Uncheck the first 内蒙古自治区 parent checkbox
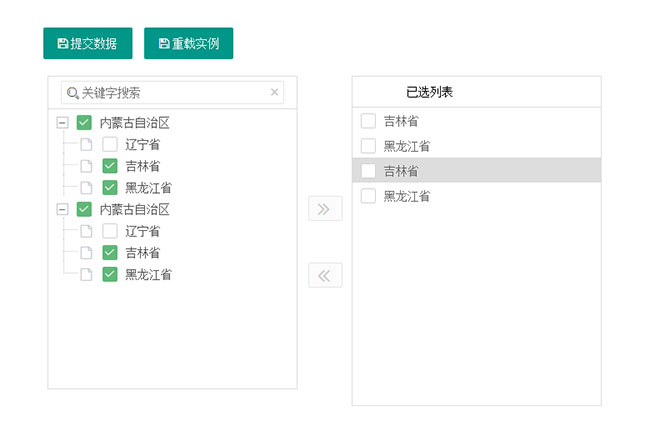 (84, 123)
